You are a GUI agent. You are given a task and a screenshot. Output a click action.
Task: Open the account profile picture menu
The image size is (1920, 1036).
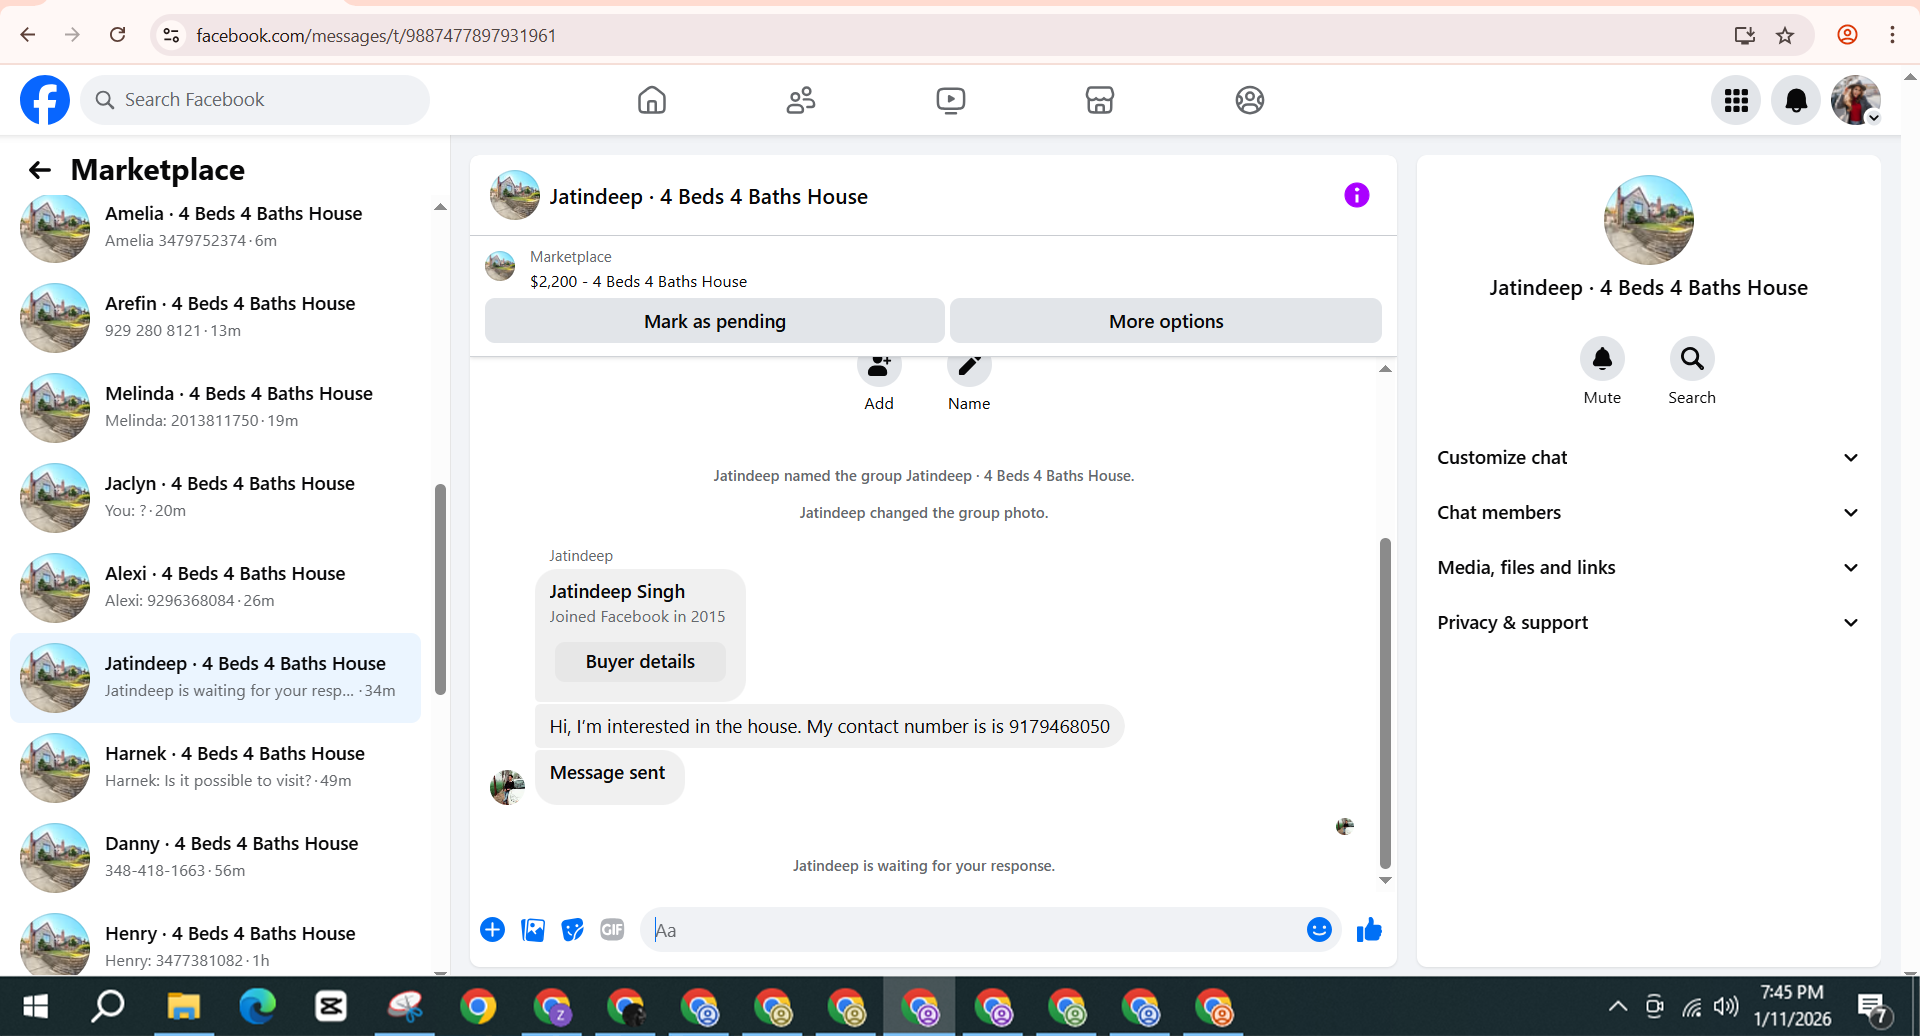[1856, 100]
